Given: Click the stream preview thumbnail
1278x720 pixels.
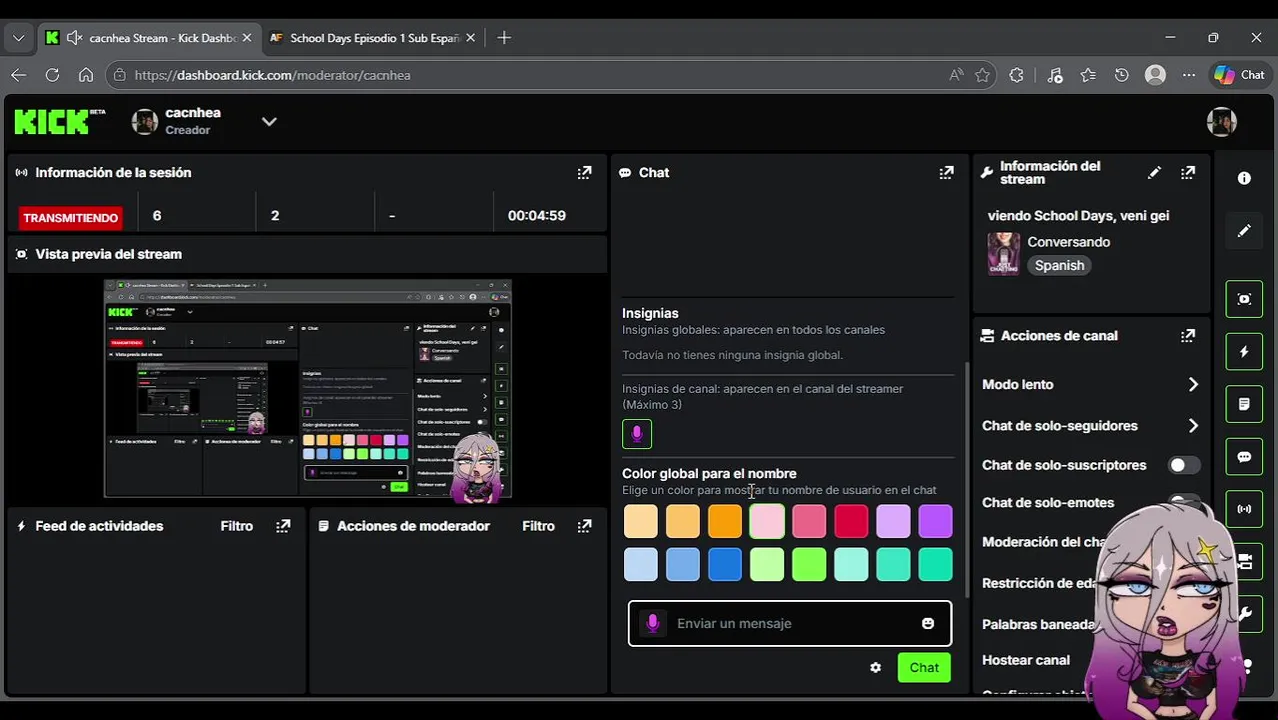Looking at the screenshot, I should [x=308, y=388].
